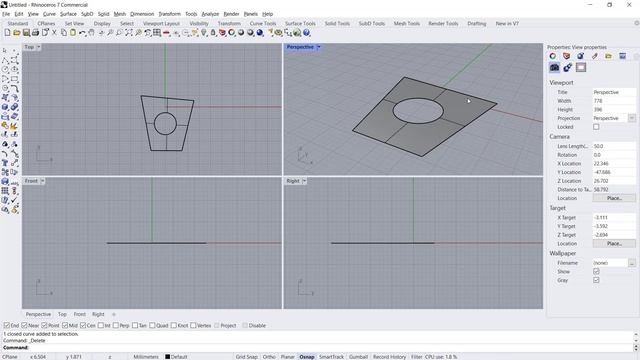Switch to the Curve Tools toolbar tab

point(263,24)
